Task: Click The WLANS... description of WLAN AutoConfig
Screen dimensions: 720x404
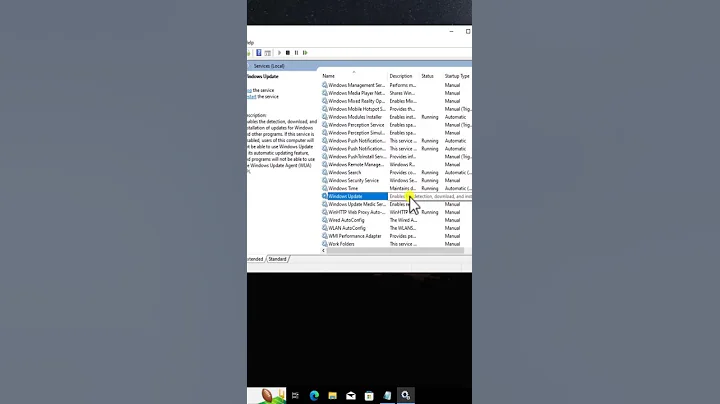Action: click(403, 228)
